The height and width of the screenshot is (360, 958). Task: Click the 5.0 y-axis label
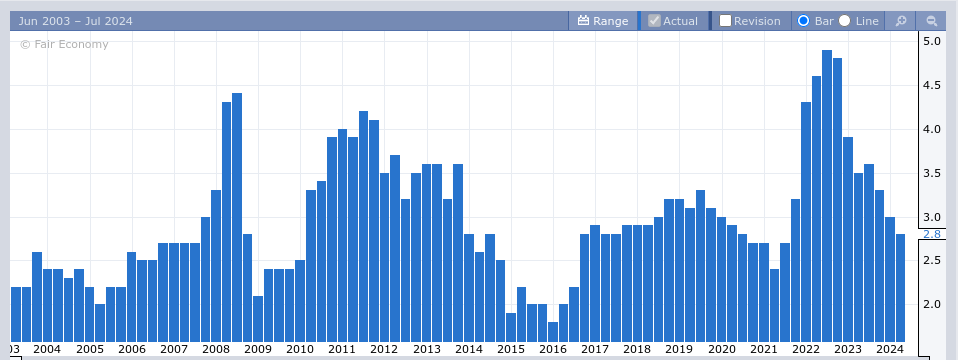932,41
